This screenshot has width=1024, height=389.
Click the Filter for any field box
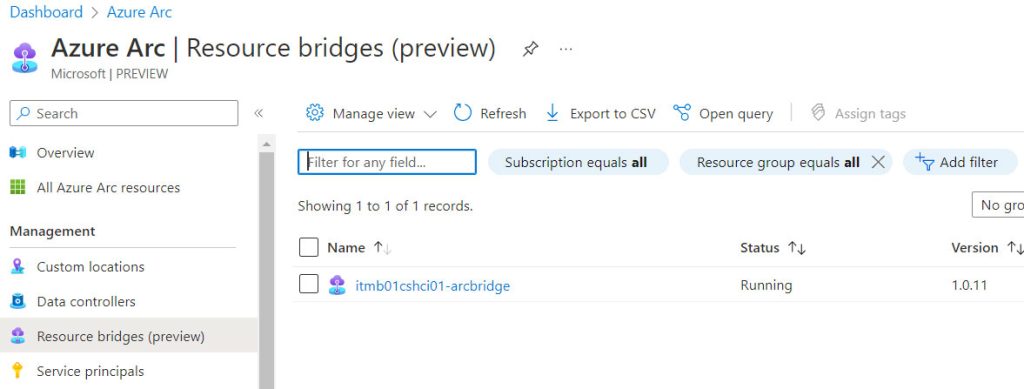387,162
